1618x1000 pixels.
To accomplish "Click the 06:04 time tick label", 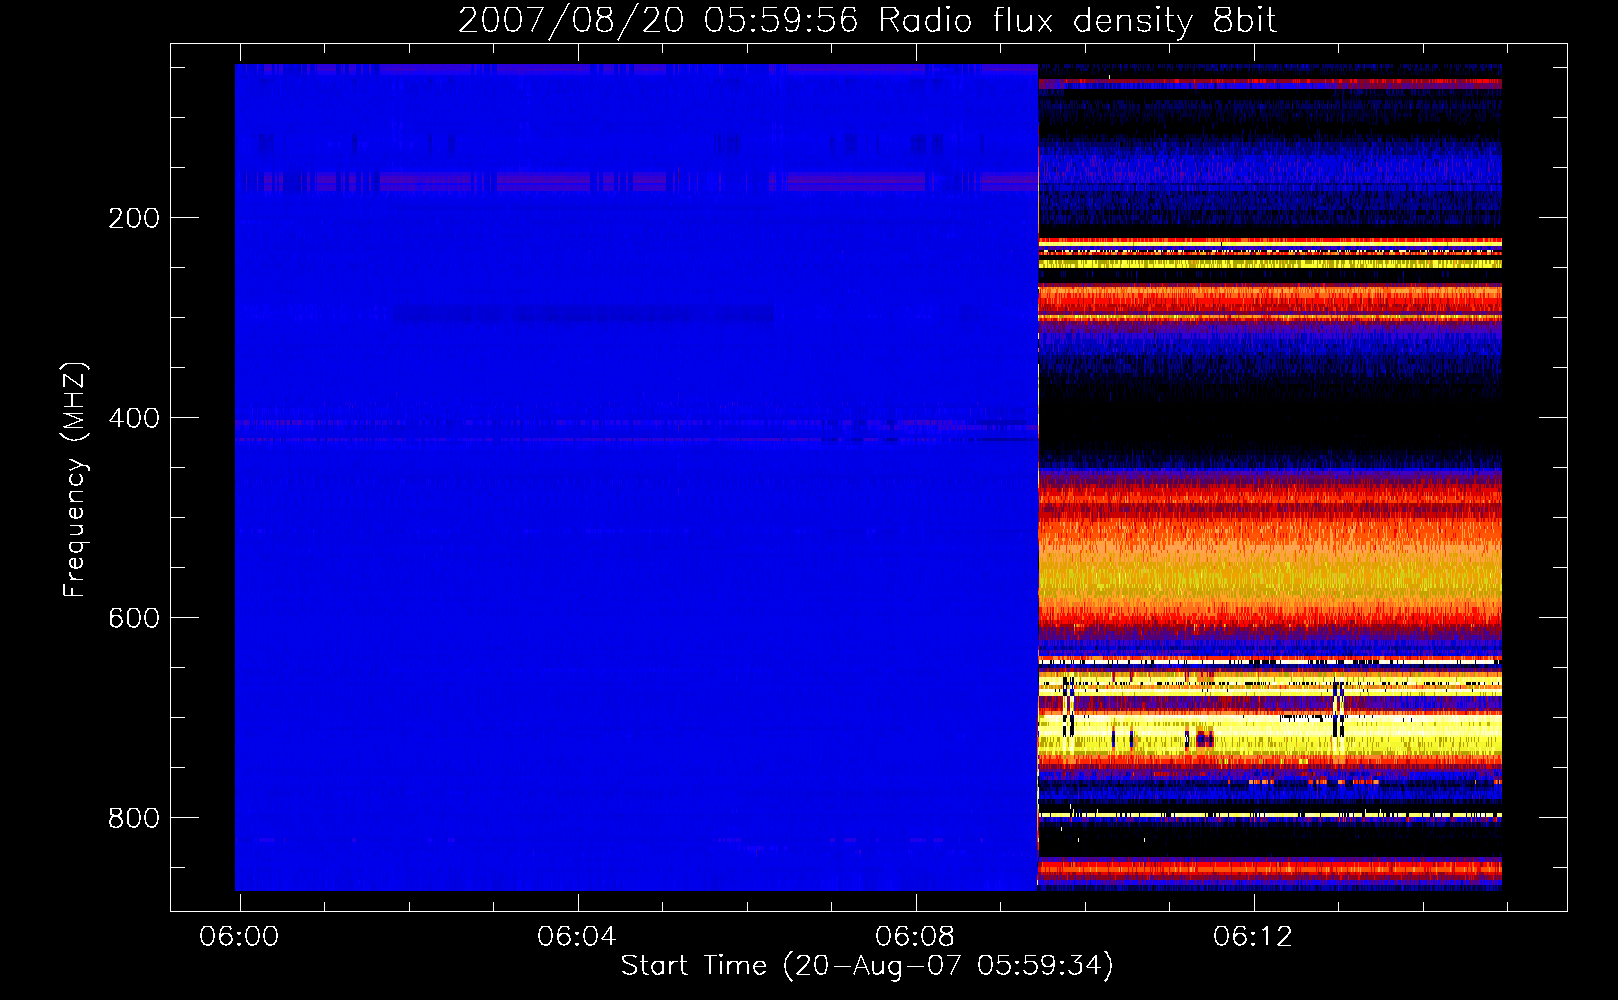I will coord(577,937).
